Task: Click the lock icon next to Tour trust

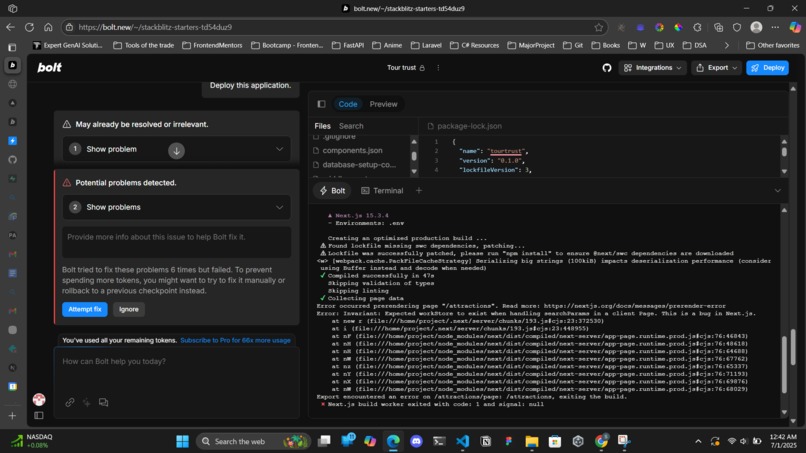Action: pos(422,68)
